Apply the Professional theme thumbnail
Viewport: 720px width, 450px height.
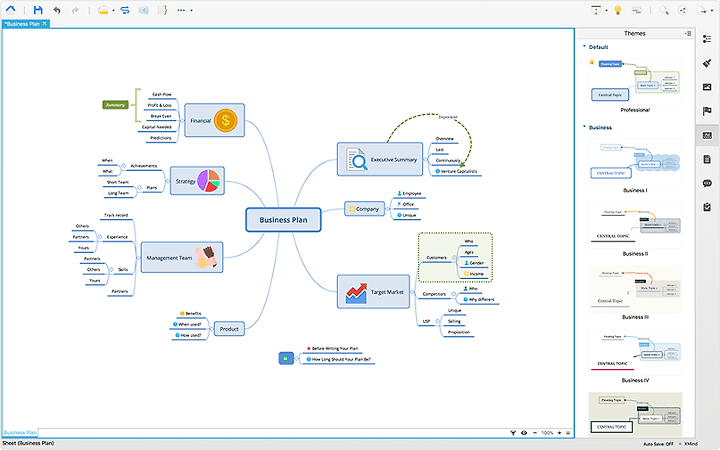click(x=635, y=82)
